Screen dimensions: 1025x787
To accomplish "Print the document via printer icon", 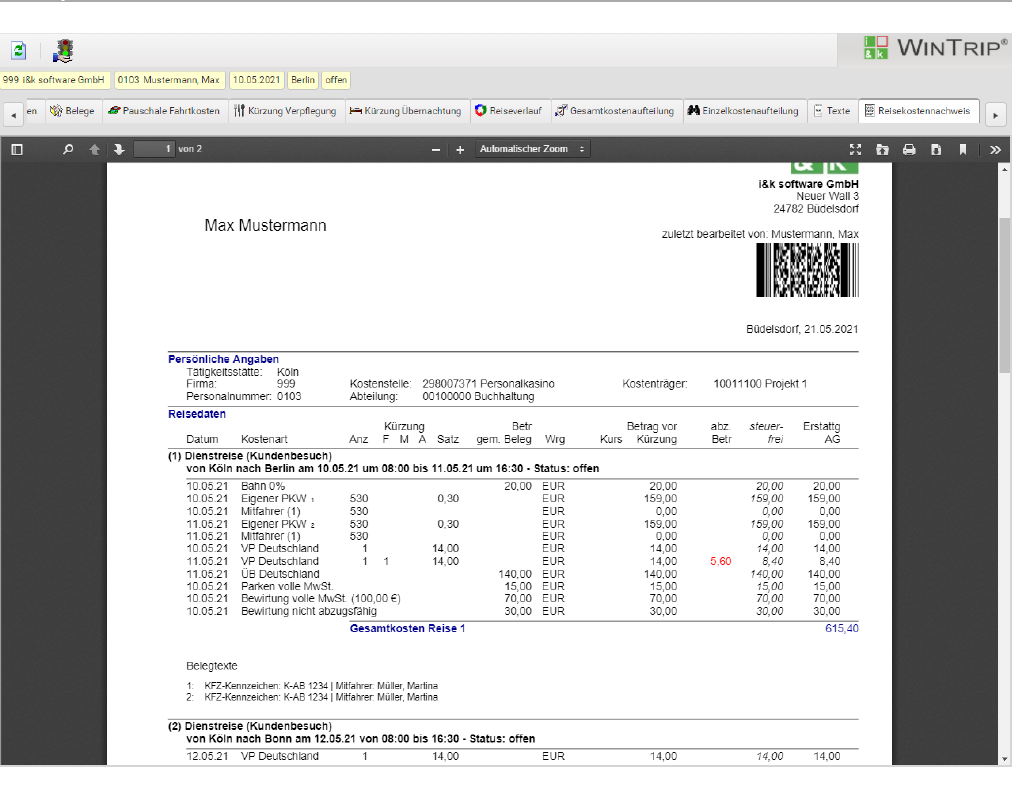I will 909,149.
